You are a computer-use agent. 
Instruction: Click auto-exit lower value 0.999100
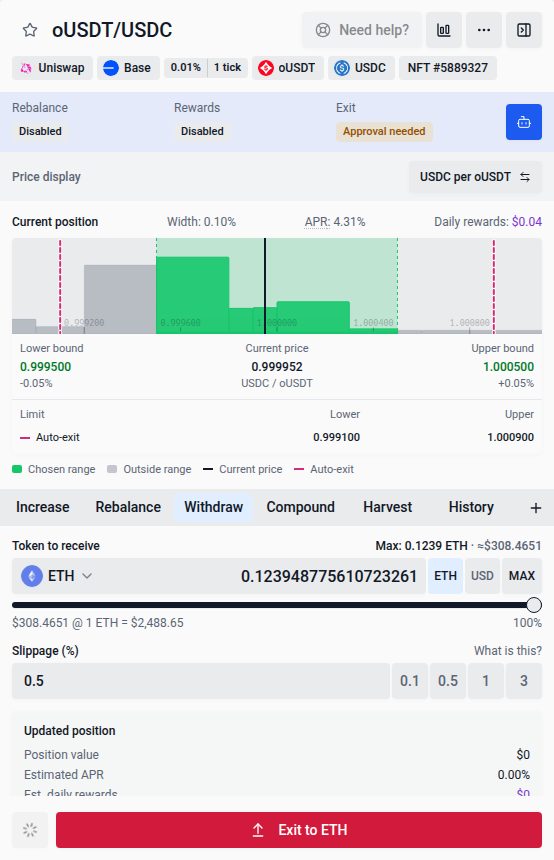(x=337, y=437)
